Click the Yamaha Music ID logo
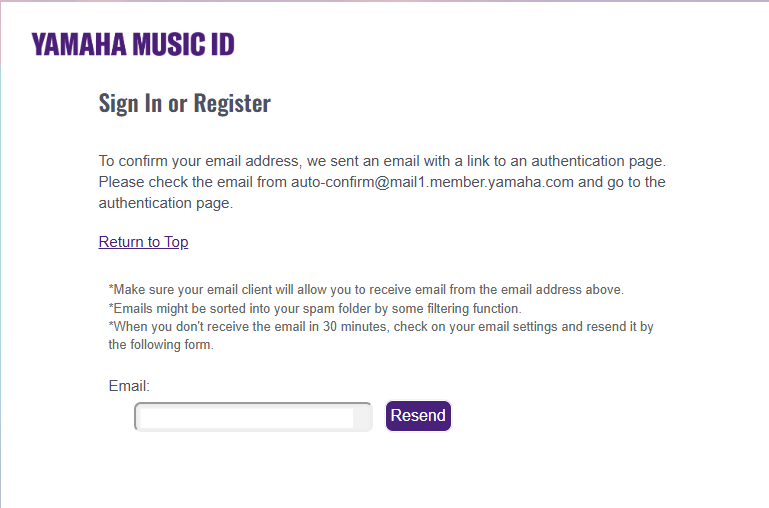 click(x=133, y=44)
